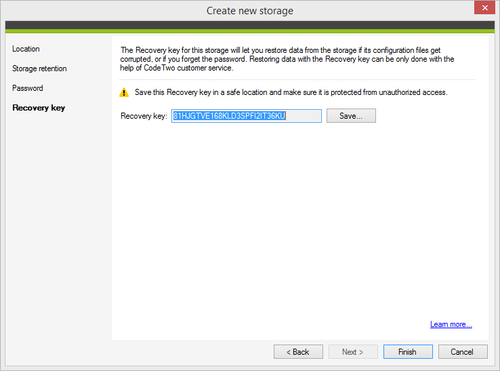Select the Recovery key step
This screenshot has width=500, height=371.
(39, 108)
